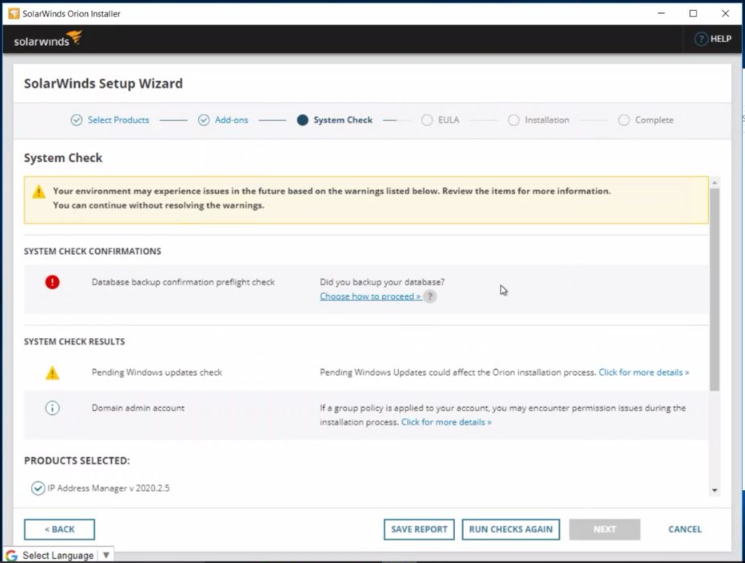Image resolution: width=745 pixels, height=563 pixels.
Task: Select the Complete step label
Action: [654, 120]
